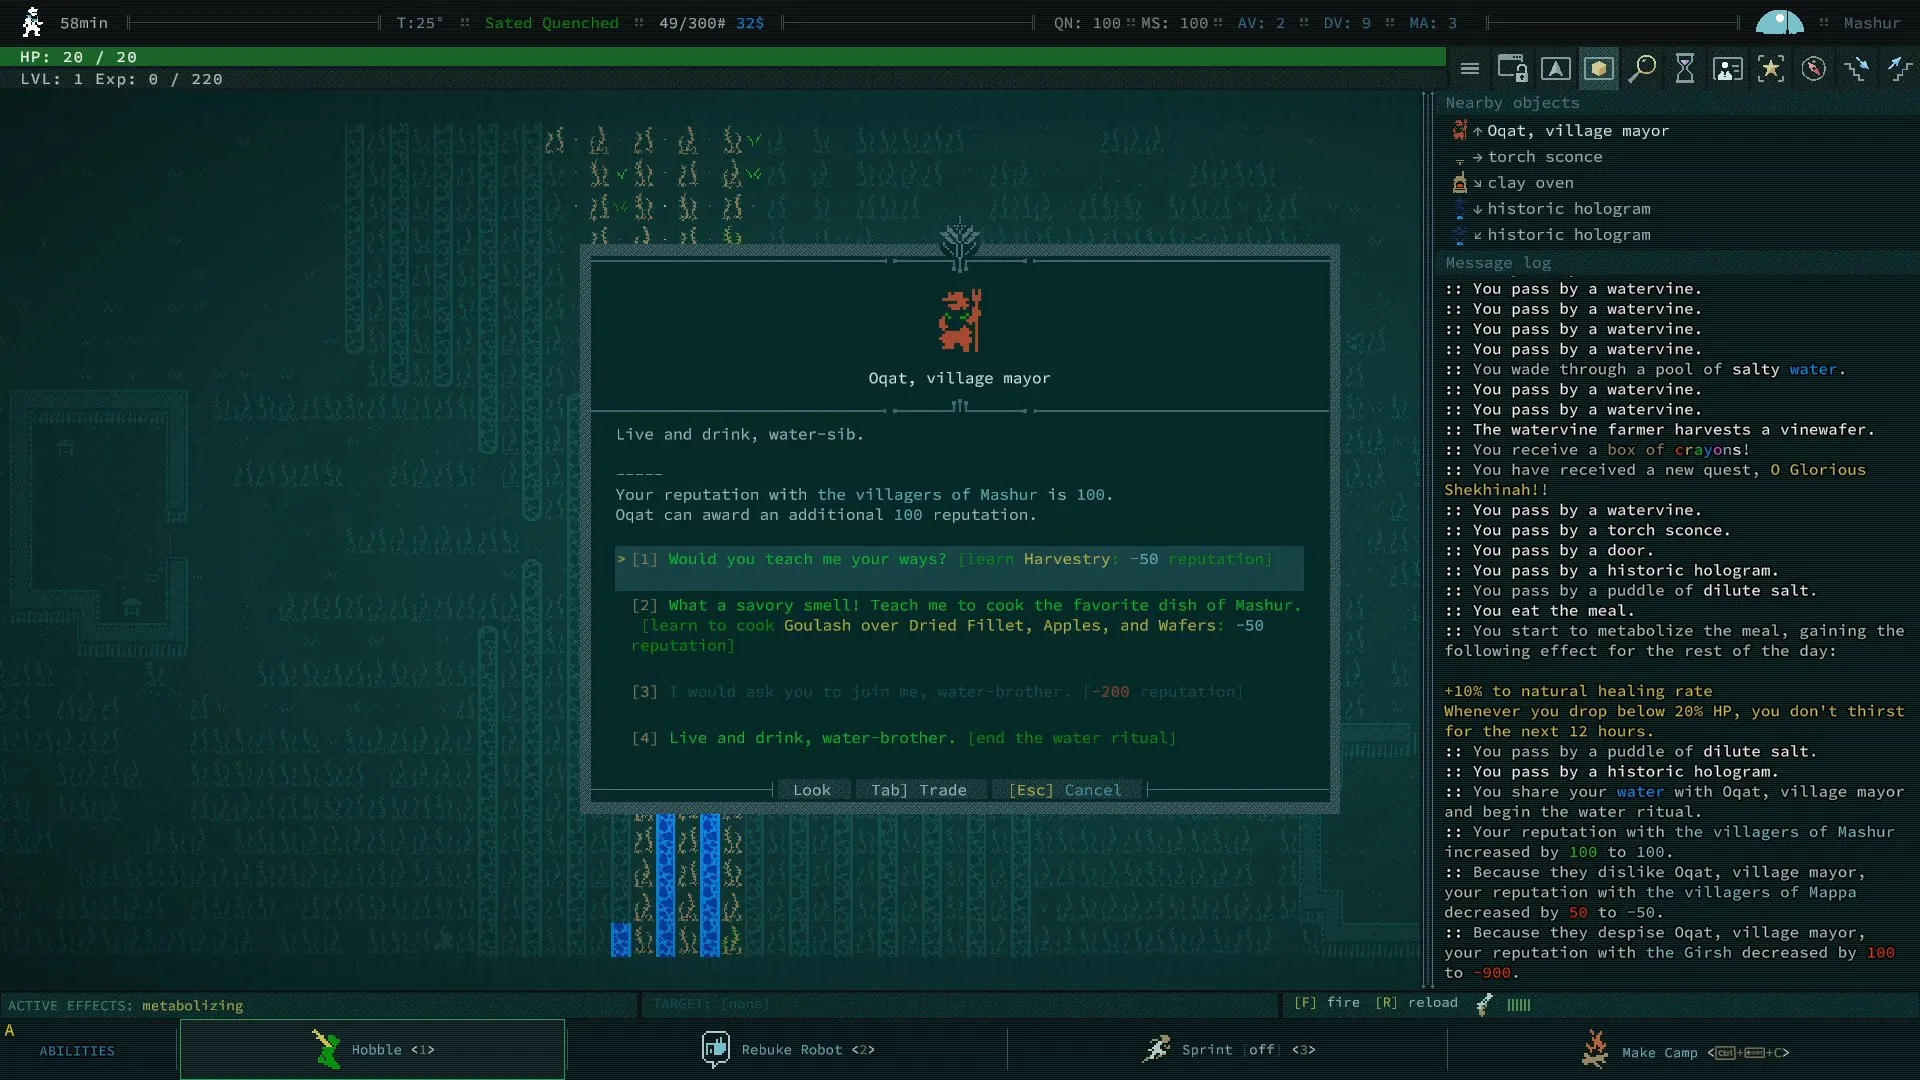The image size is (1920, 1080).
Task: Click the '32$' water drams value
Action: click(750, 23)
